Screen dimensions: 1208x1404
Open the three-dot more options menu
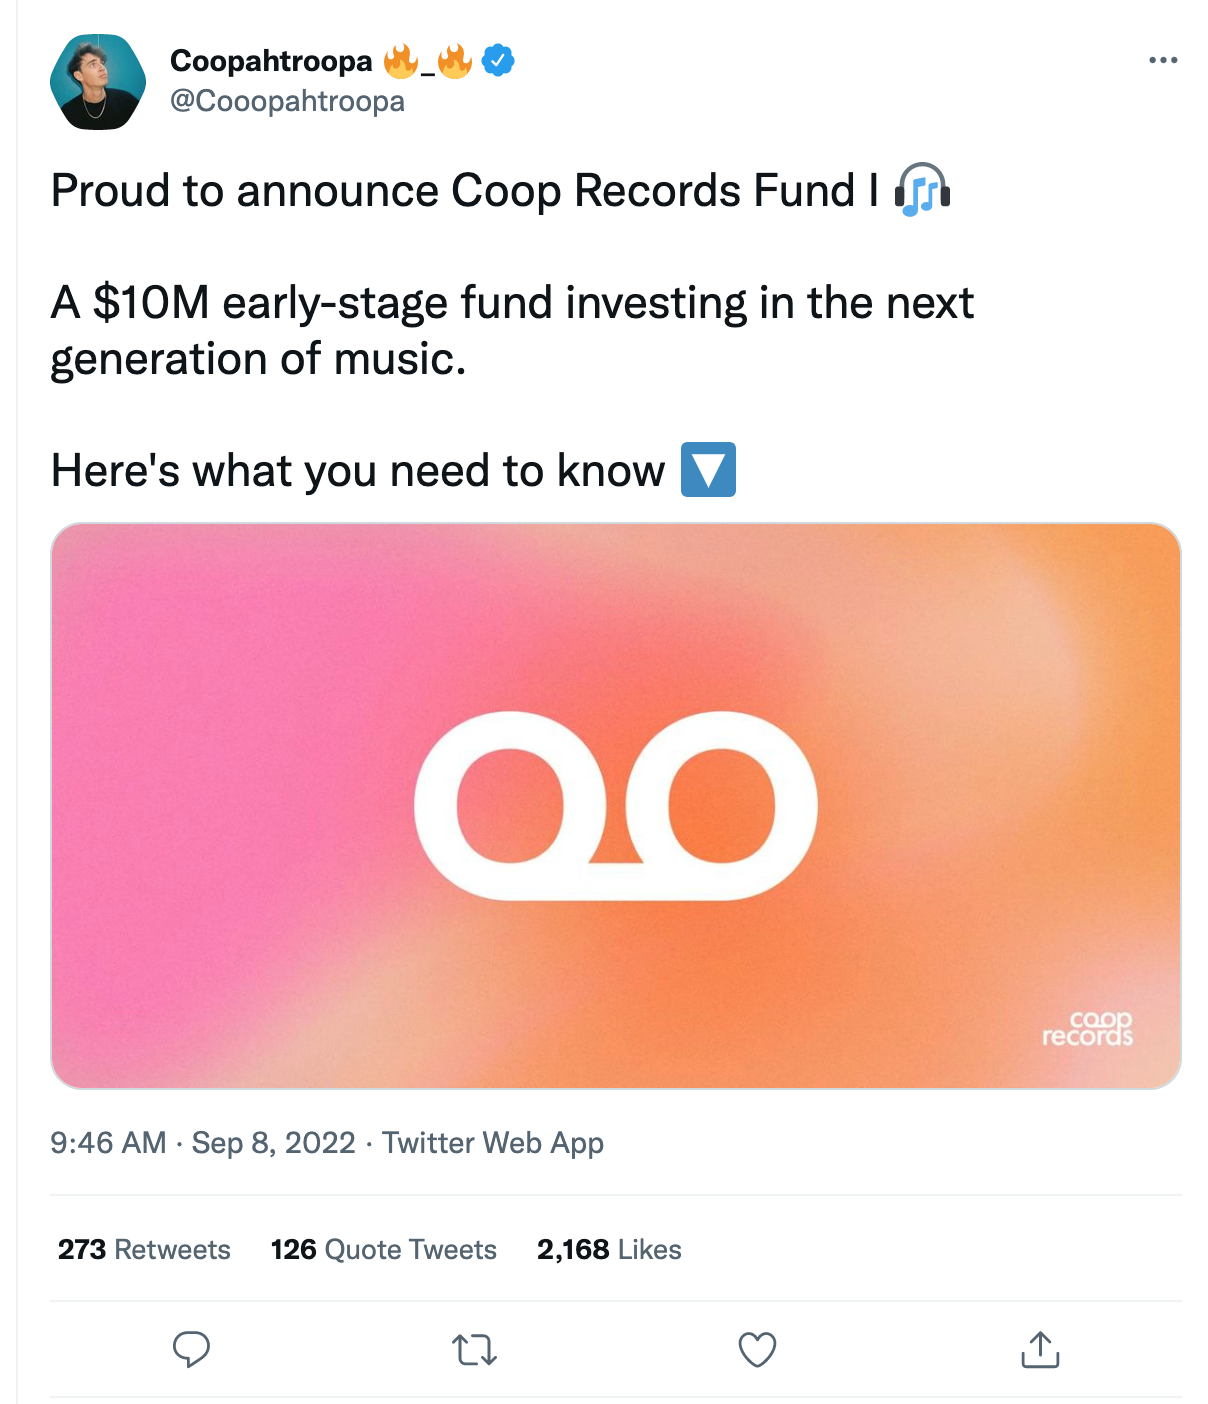tap(1163, 61)
